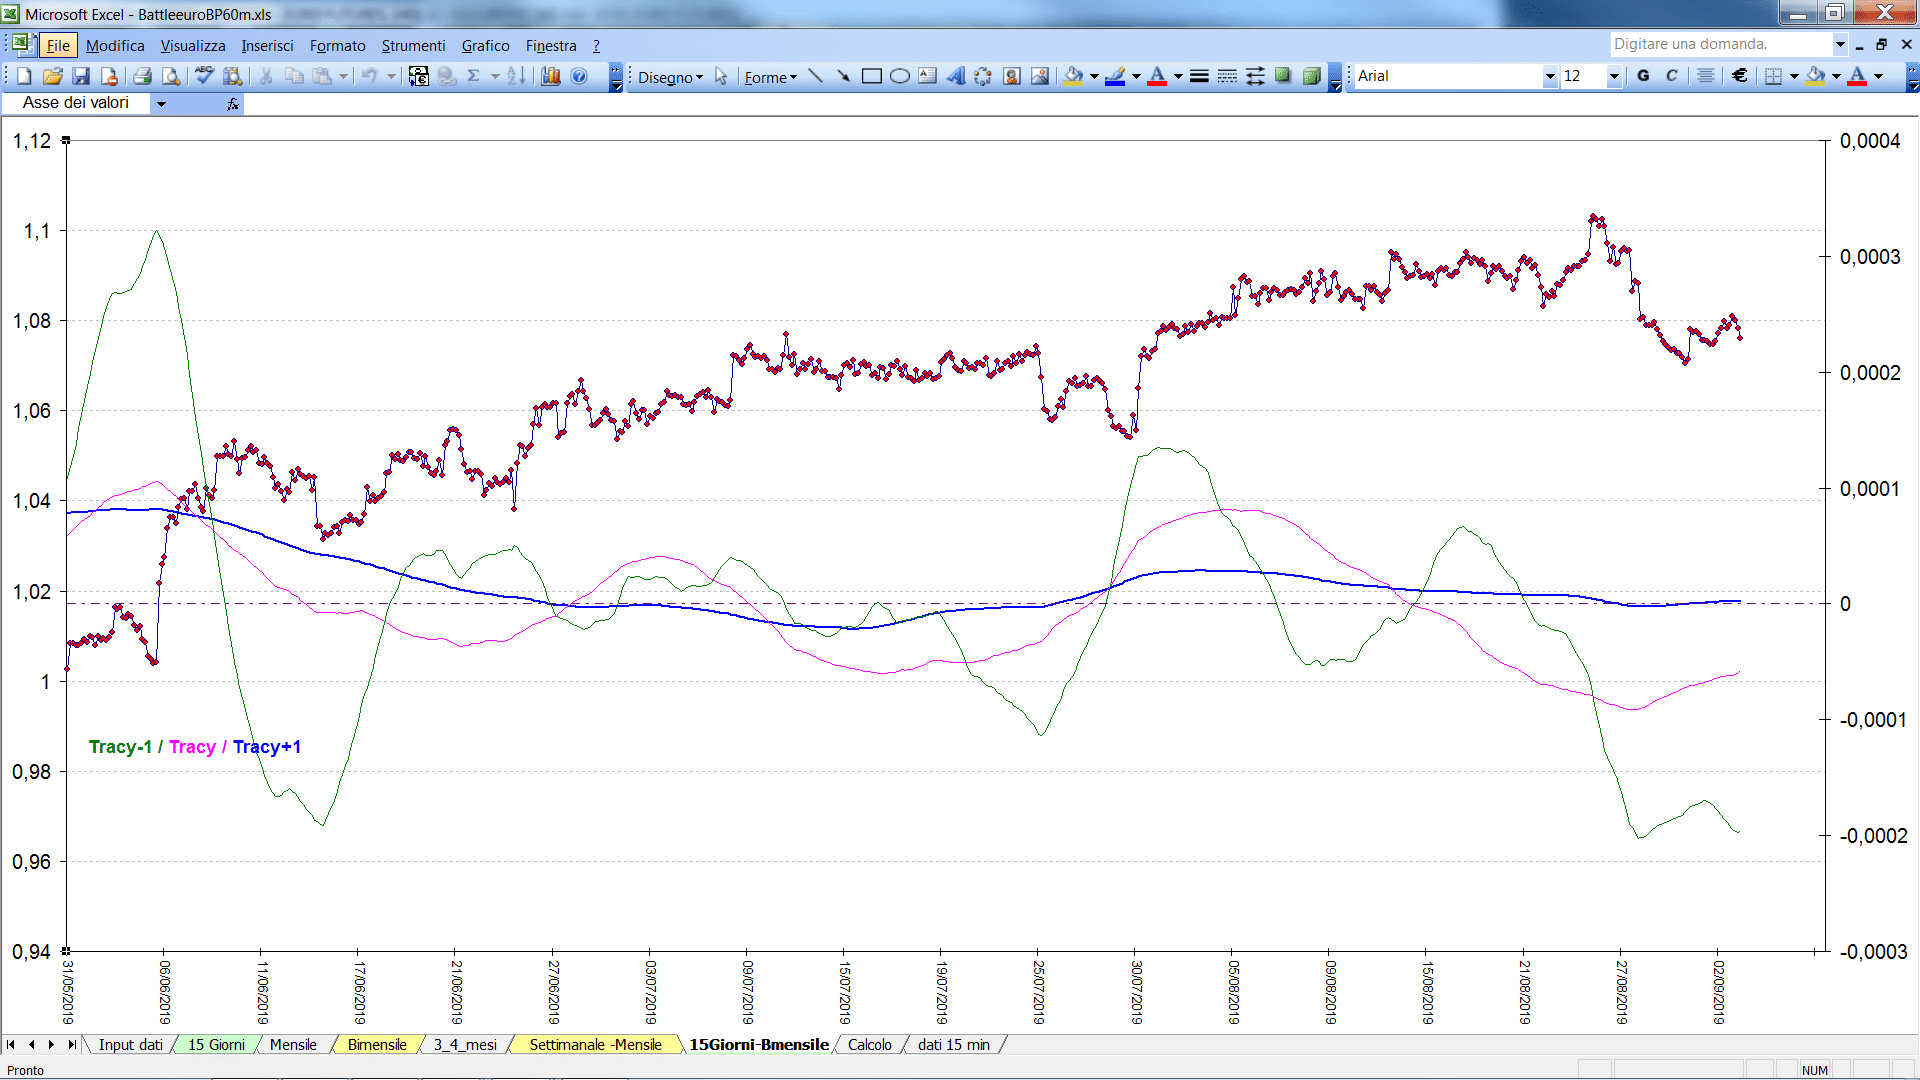
Task: Switch to the 15 Giorni sheet
Action: click(x=216, y=1044)
